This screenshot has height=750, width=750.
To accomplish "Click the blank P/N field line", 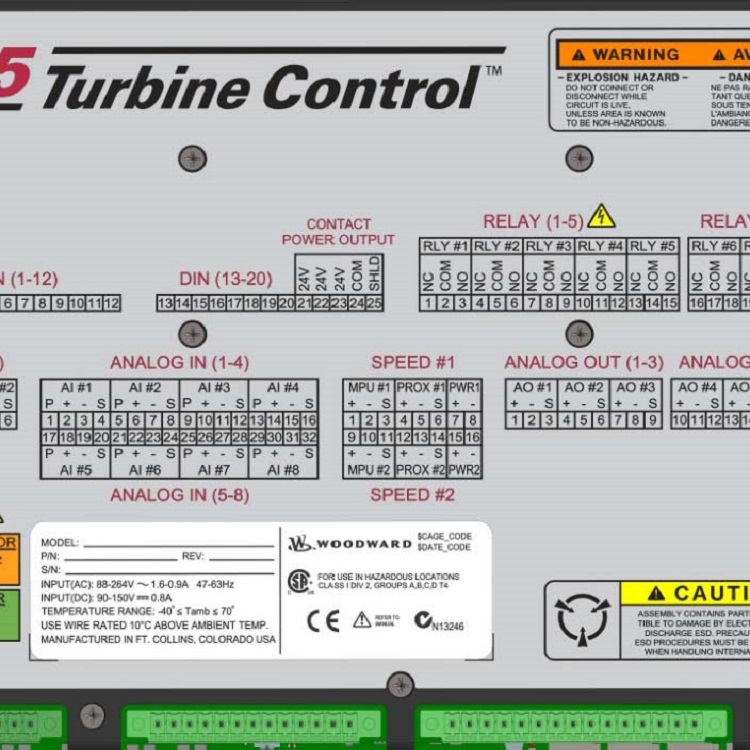I will pyautogui.click(x=121, y=558).
